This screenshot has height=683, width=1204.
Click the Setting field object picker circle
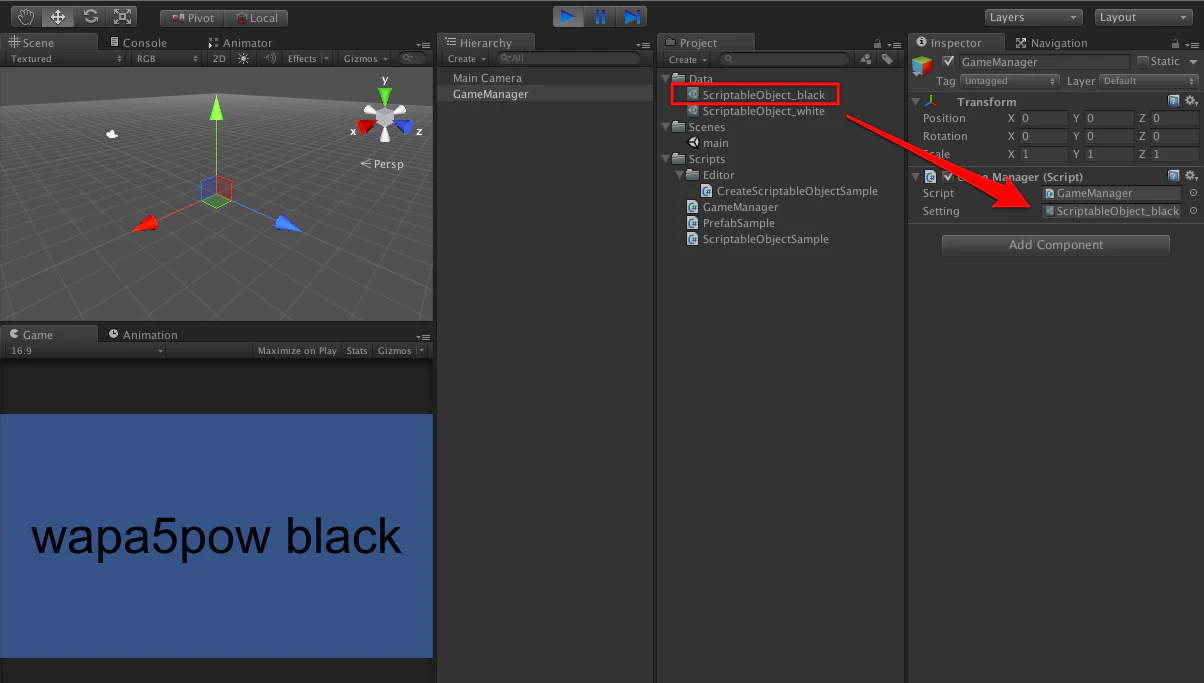(x=1192, y=211)
